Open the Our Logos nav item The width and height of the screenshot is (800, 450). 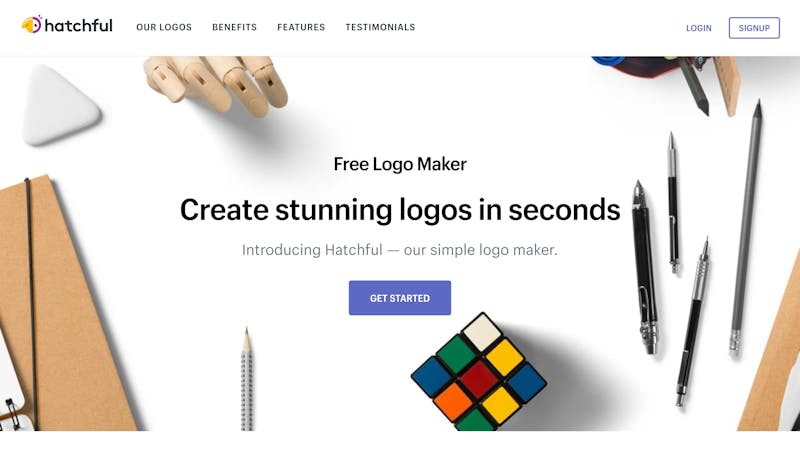164,27
